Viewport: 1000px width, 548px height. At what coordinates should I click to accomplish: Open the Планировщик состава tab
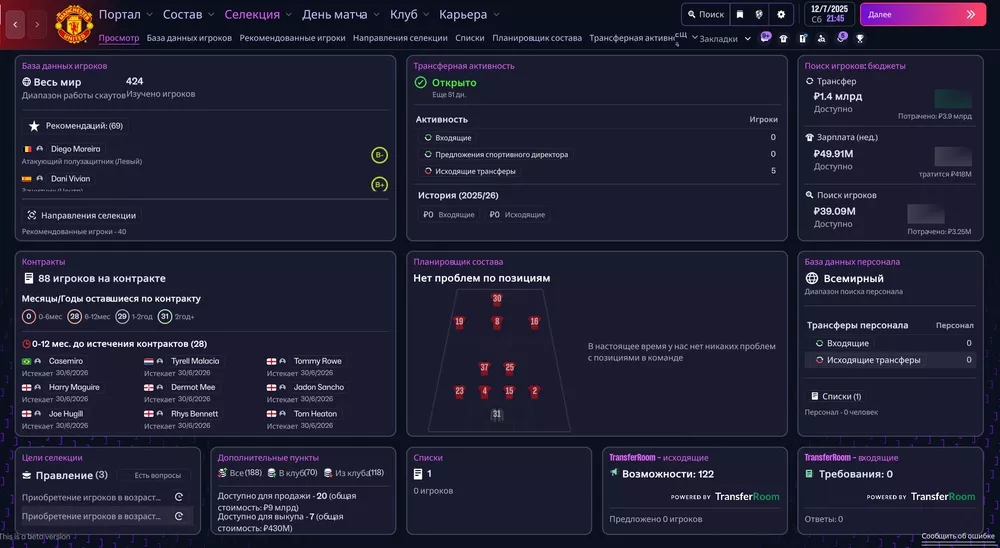click(x=537, y=38)
